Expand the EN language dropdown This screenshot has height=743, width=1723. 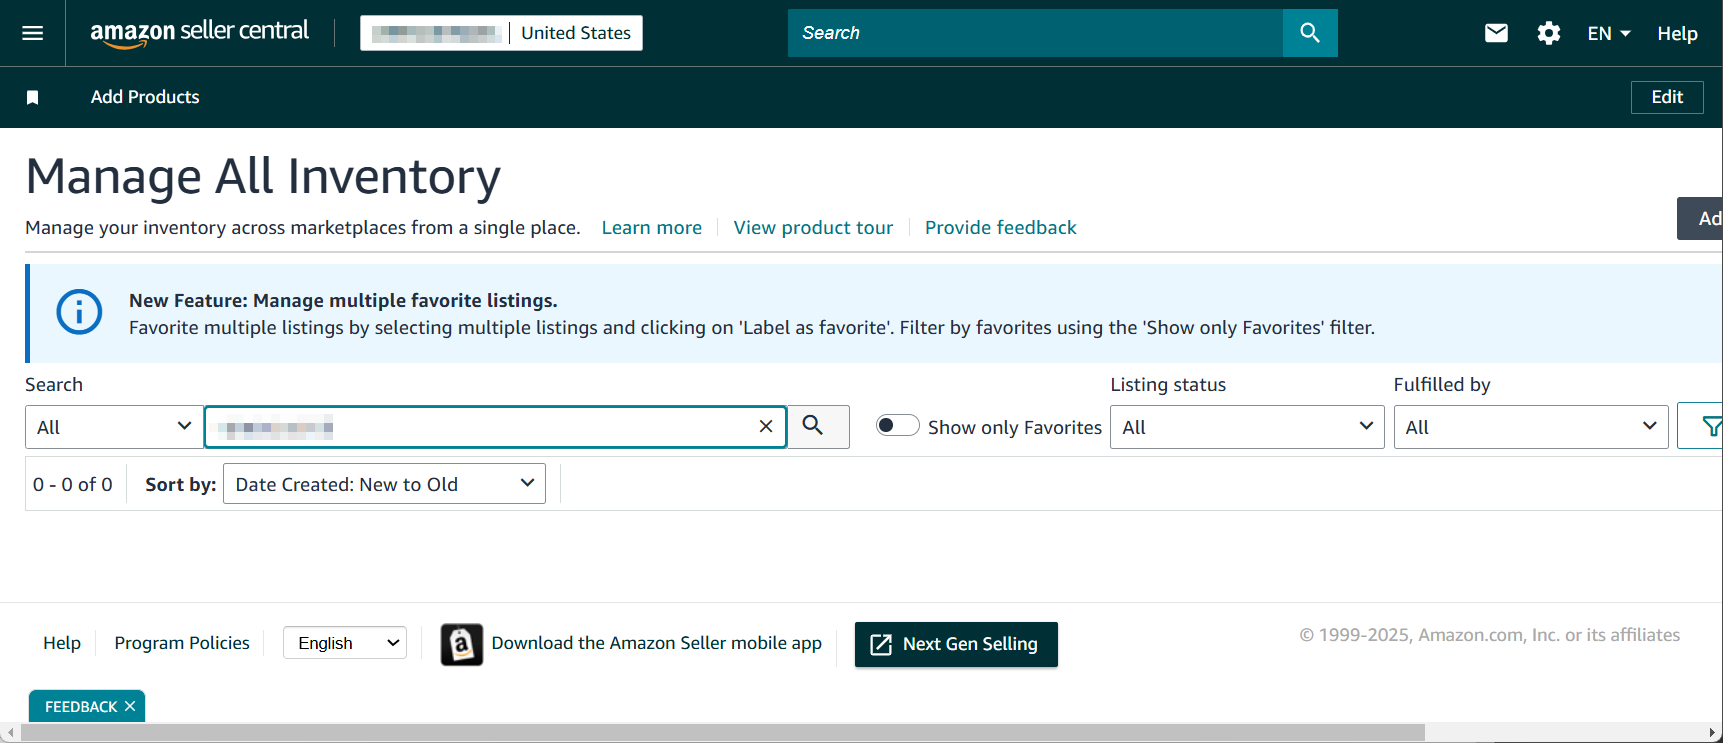coord(1609,33)
